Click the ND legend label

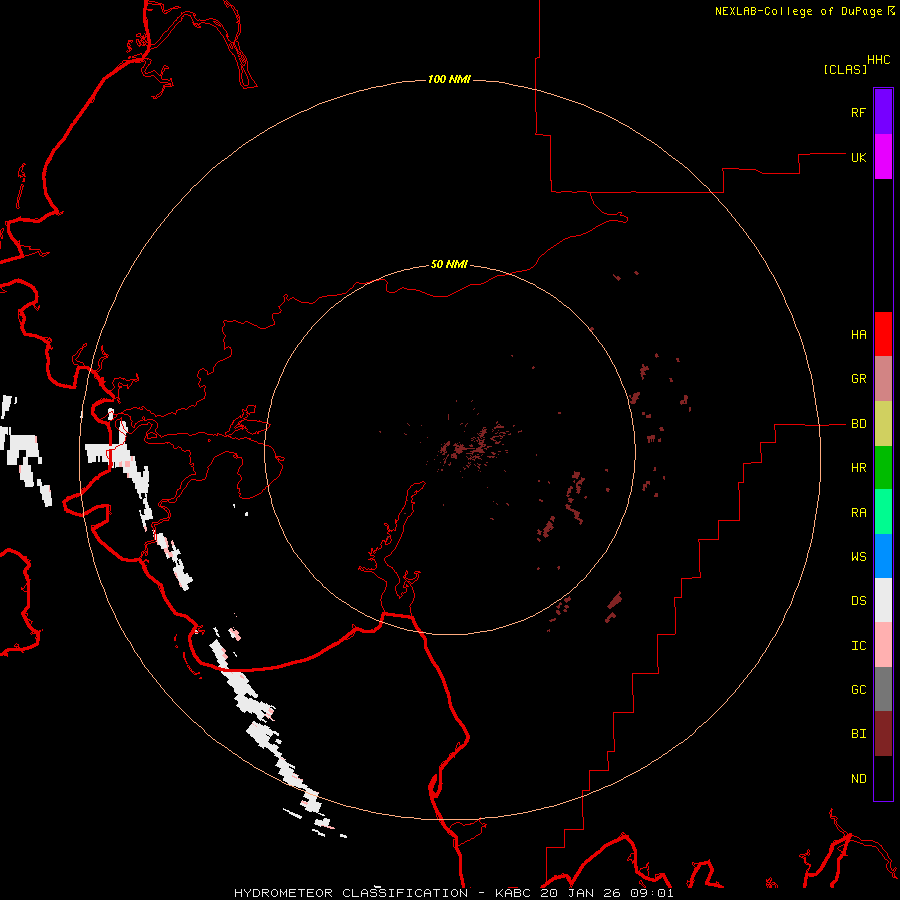click(858, 778)
